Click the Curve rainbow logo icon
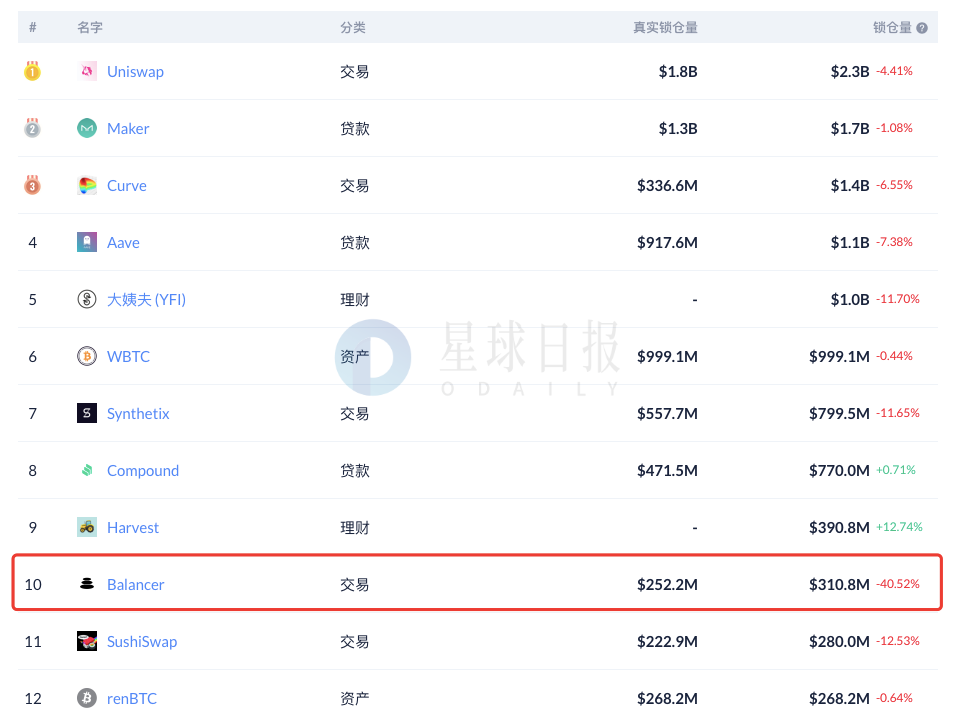The height and width of the screenshot is (715, 955). click(87, 185)
